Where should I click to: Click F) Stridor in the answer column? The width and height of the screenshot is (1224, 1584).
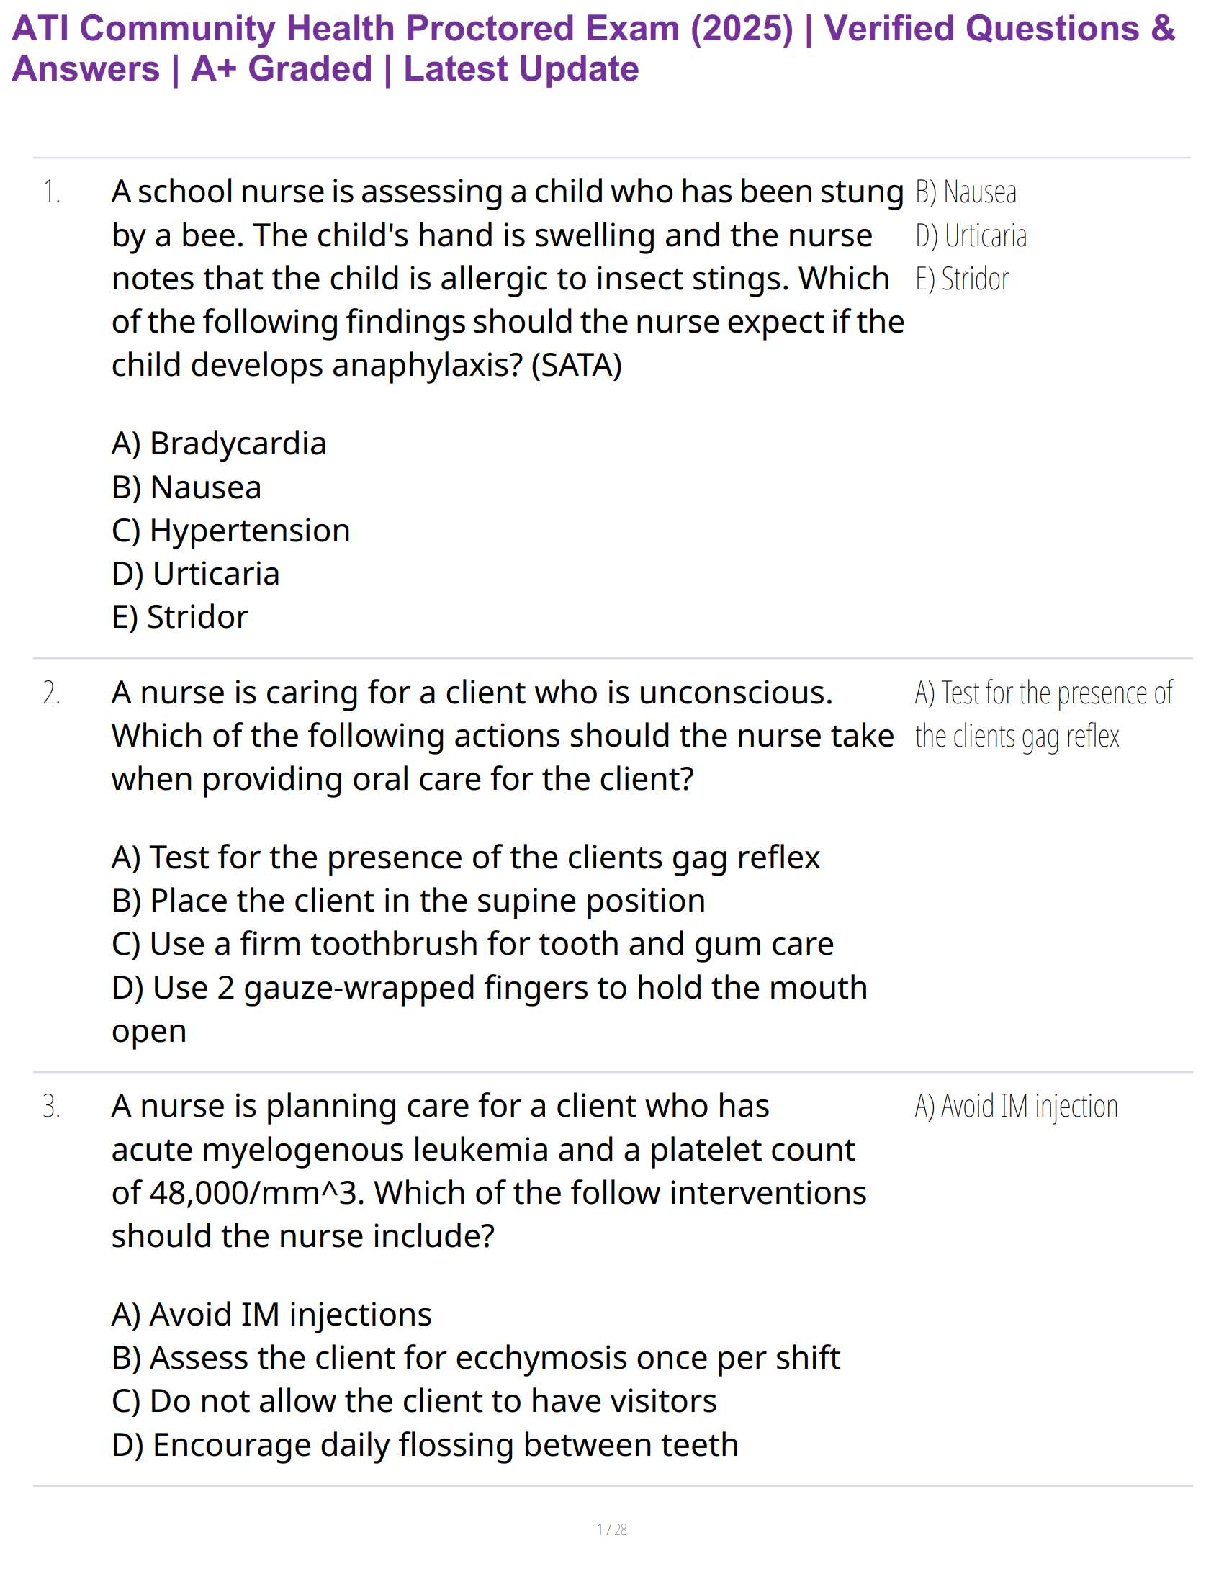coord(962,279)
